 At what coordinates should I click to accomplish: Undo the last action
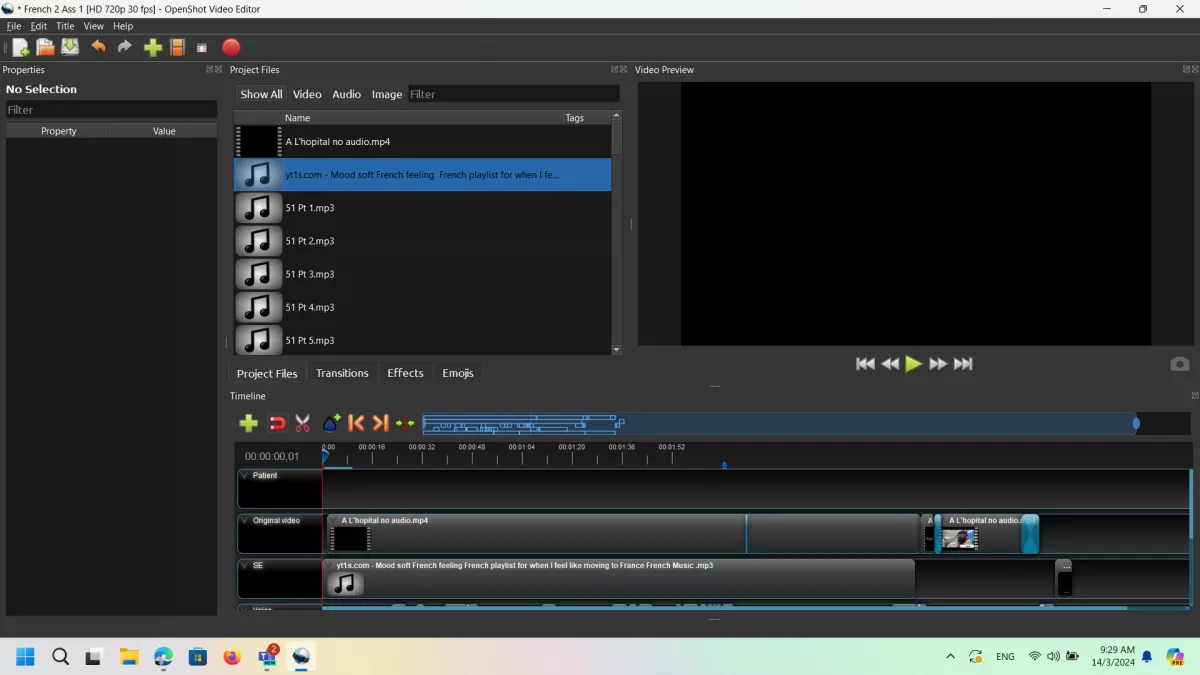pyautogui.click(x=98, y=47)
